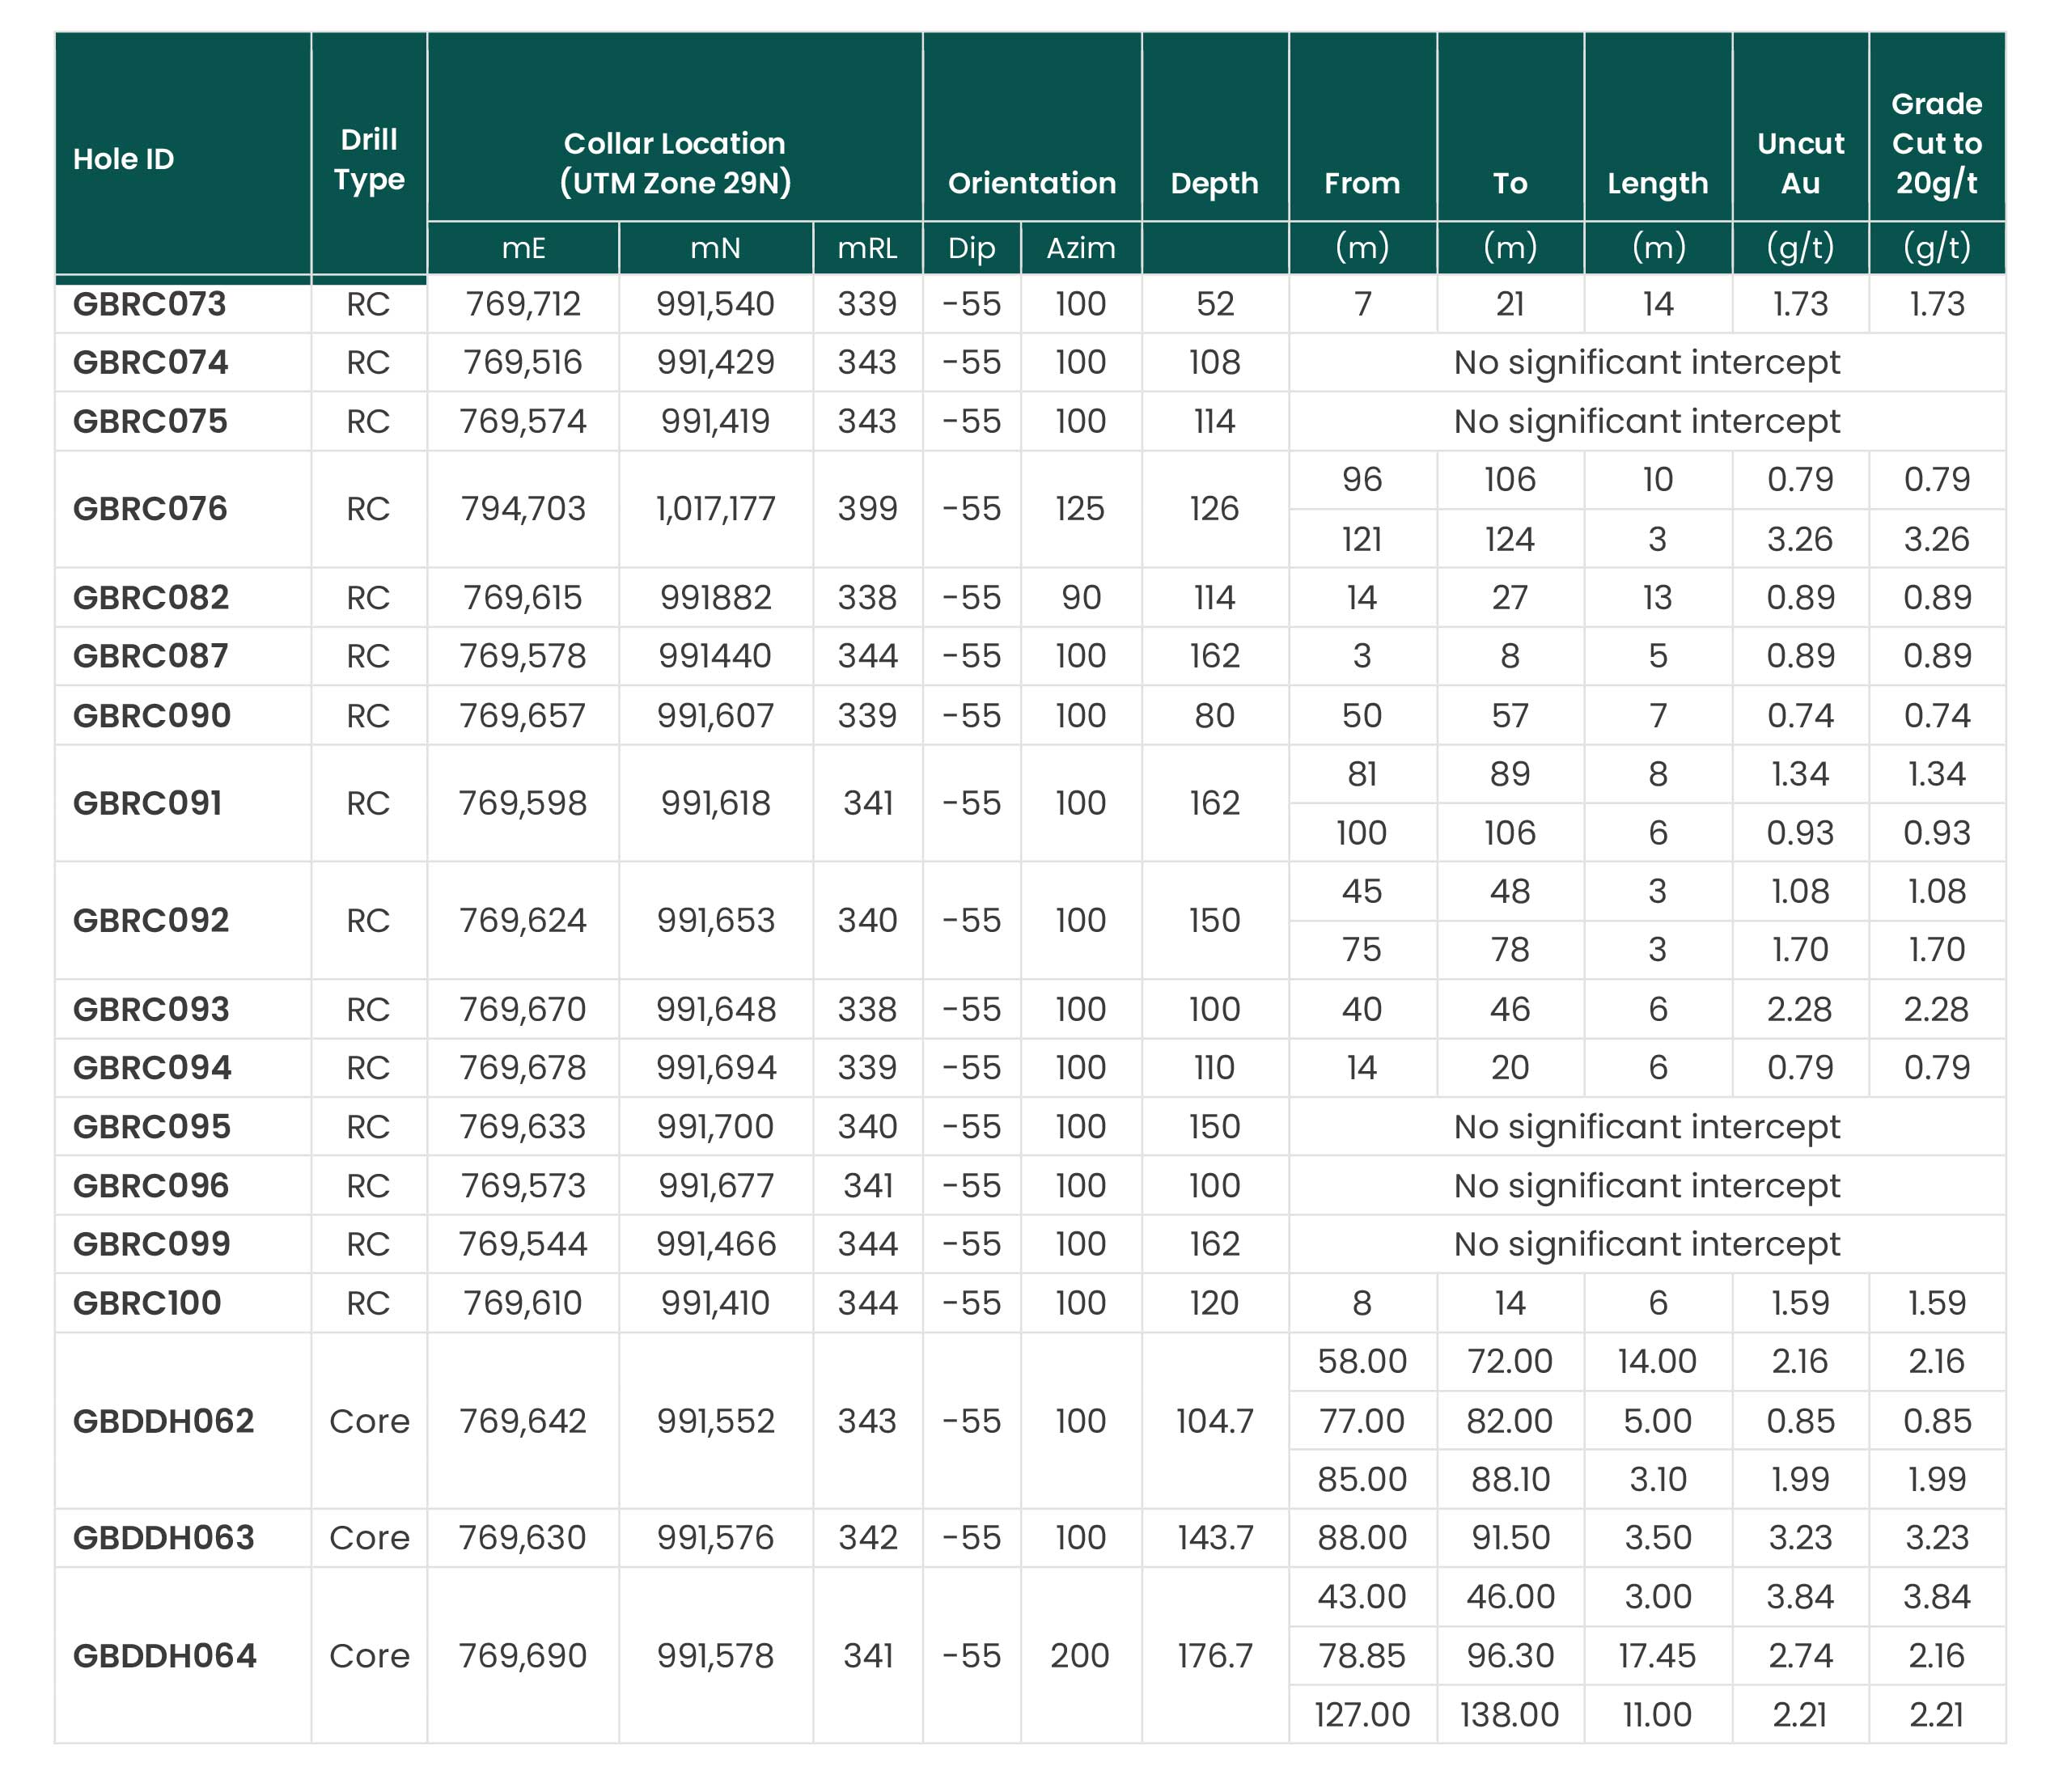Select hole ID GBRC095

pos(152,1127)
